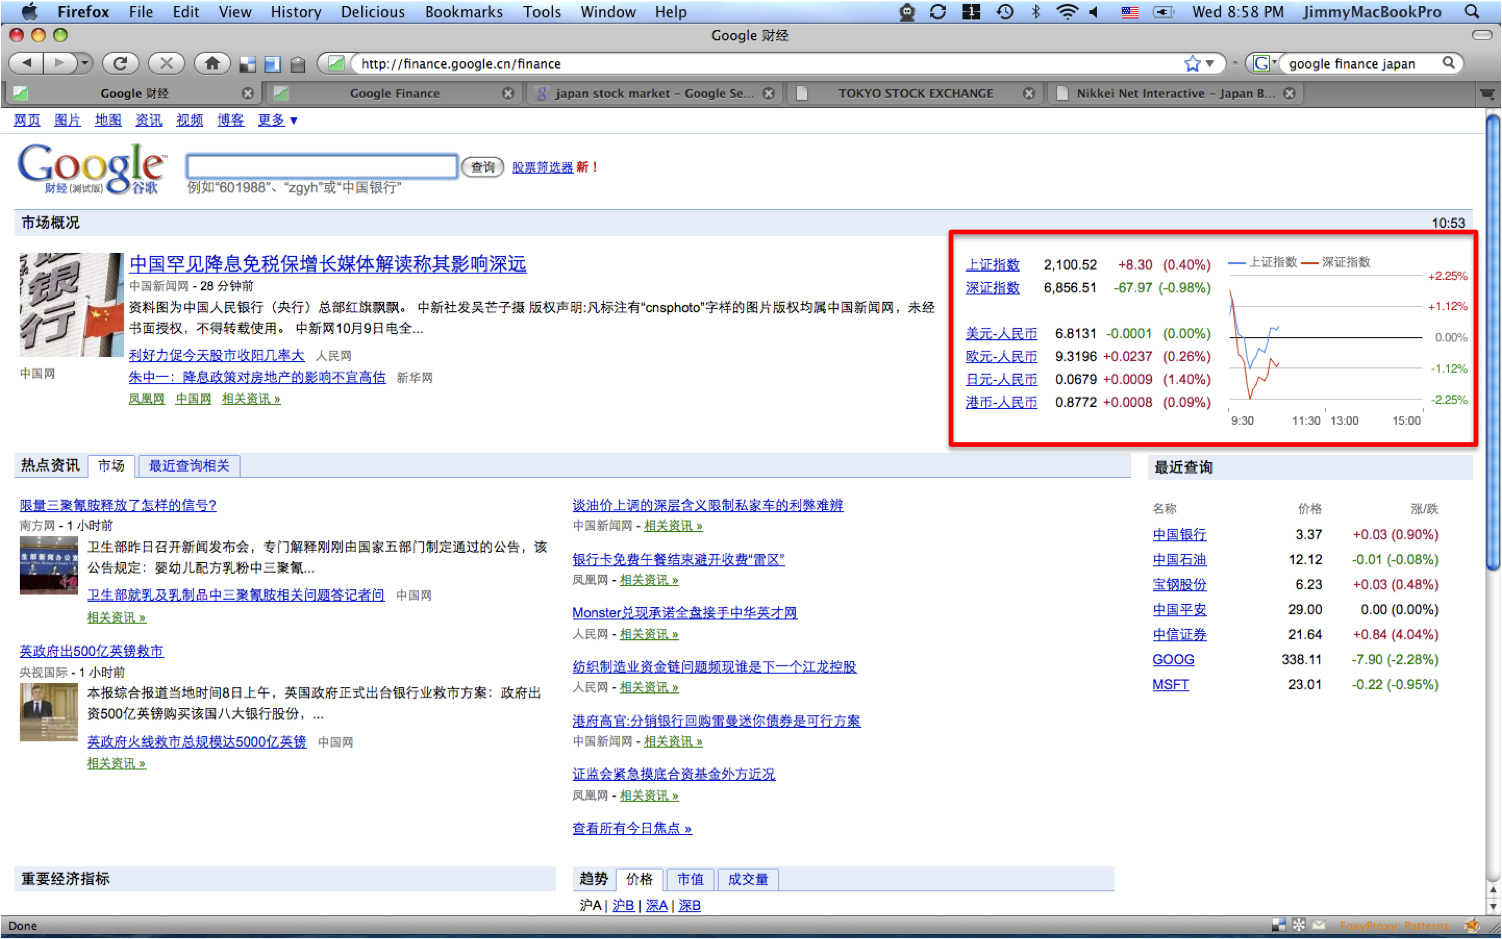
Task: Click the Bluetooth menu bar icon
Action: click(x=1036, y=12)
